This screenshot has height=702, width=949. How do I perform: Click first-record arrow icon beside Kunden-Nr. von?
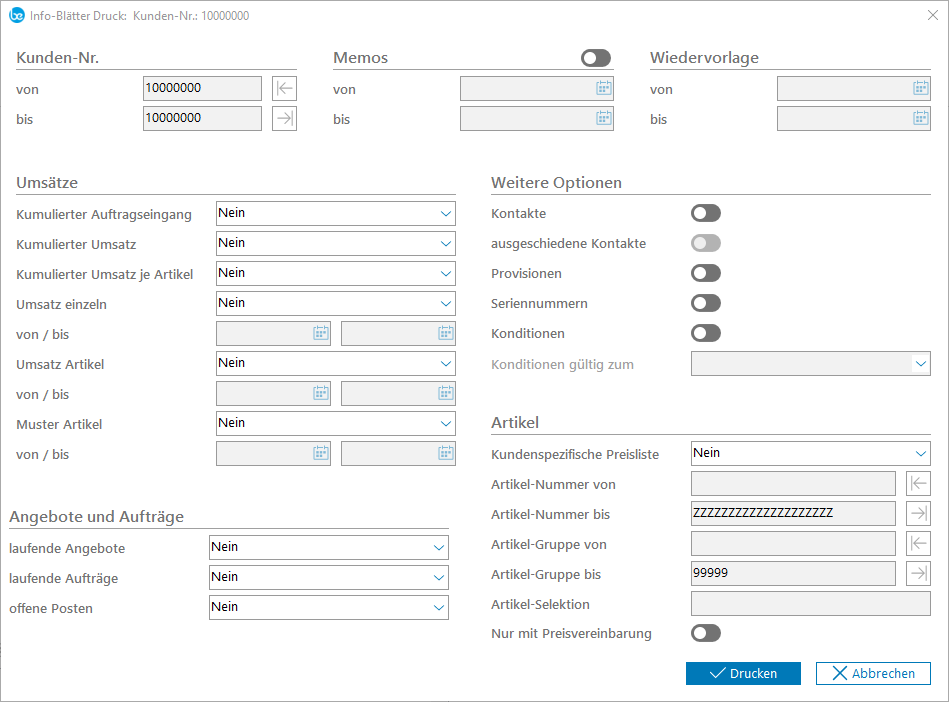285,89
